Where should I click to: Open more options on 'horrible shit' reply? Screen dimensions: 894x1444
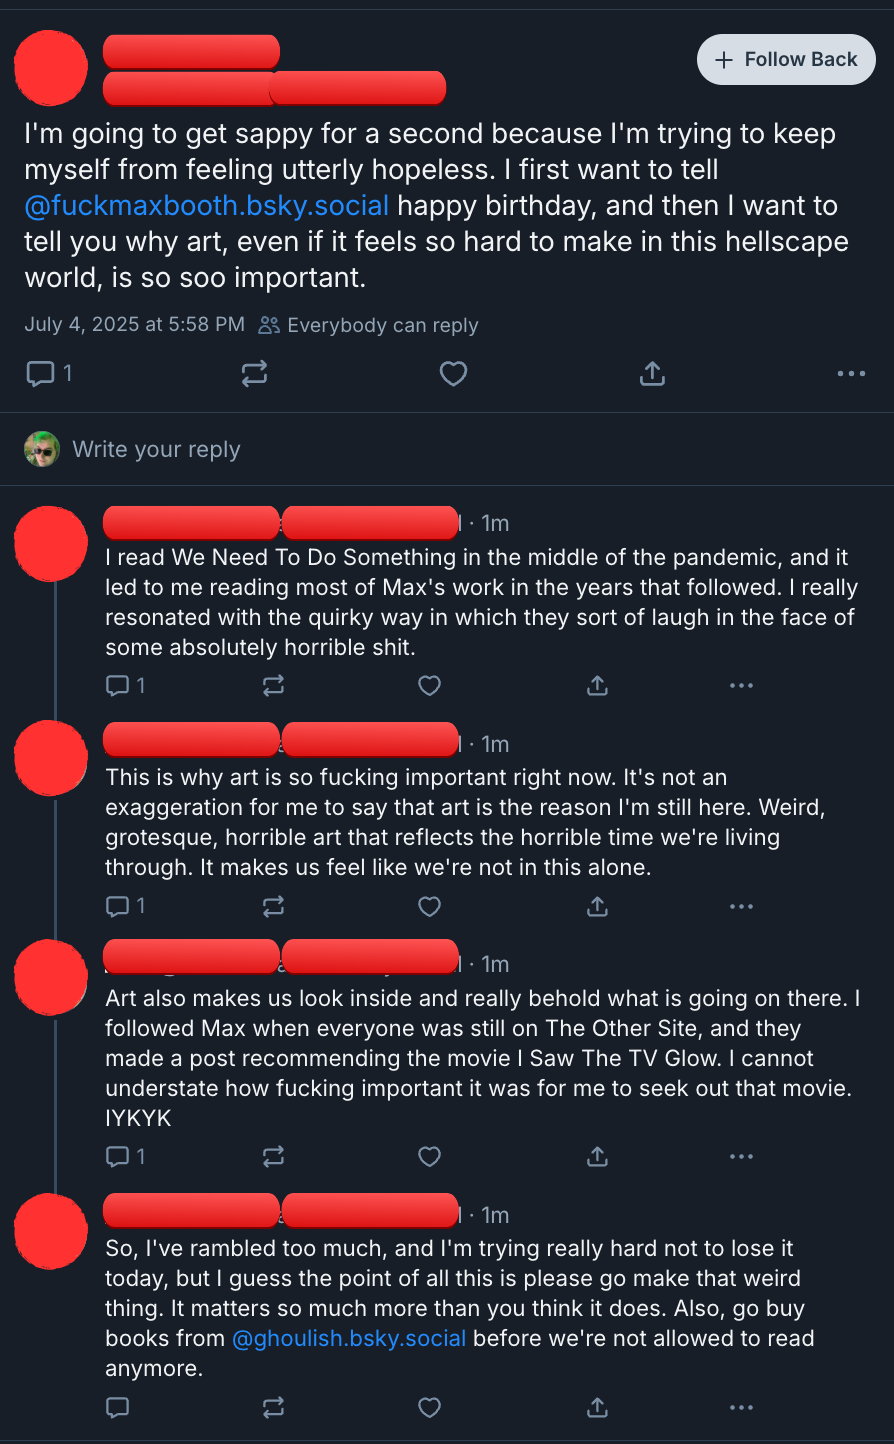tap(741, 685)
